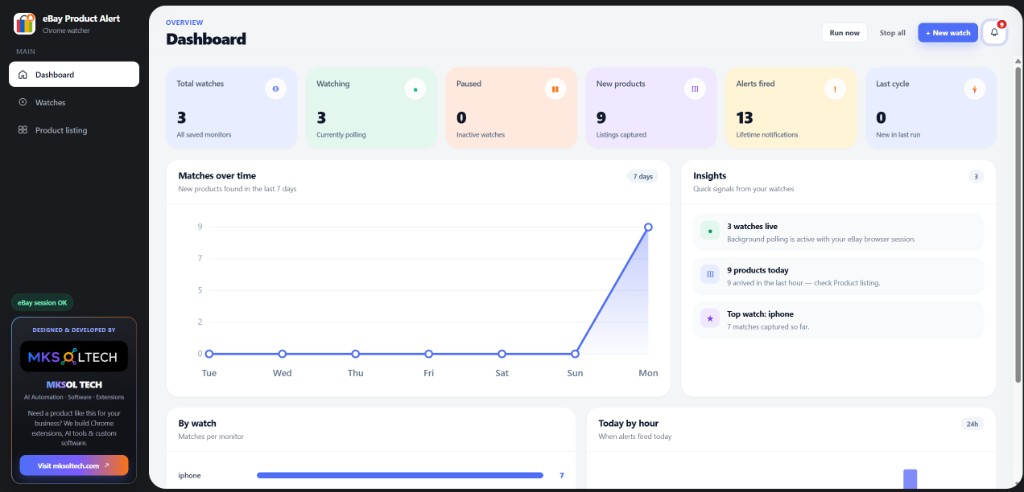The width and height of the screenshot is (1024, 492).
Task: Click the 'Today by hour' heading
Action: pyautogui.click(x=628, y=423)
